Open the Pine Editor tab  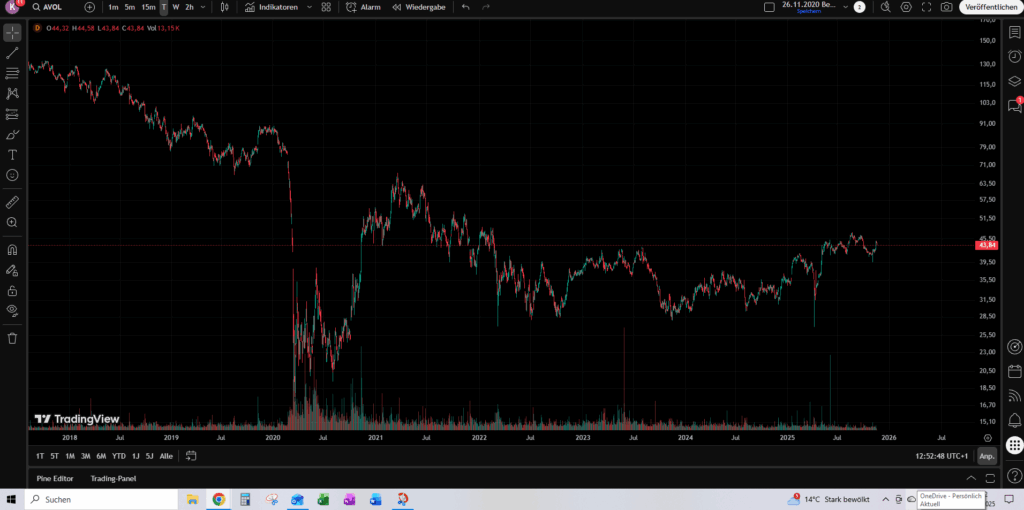point(55,478)
